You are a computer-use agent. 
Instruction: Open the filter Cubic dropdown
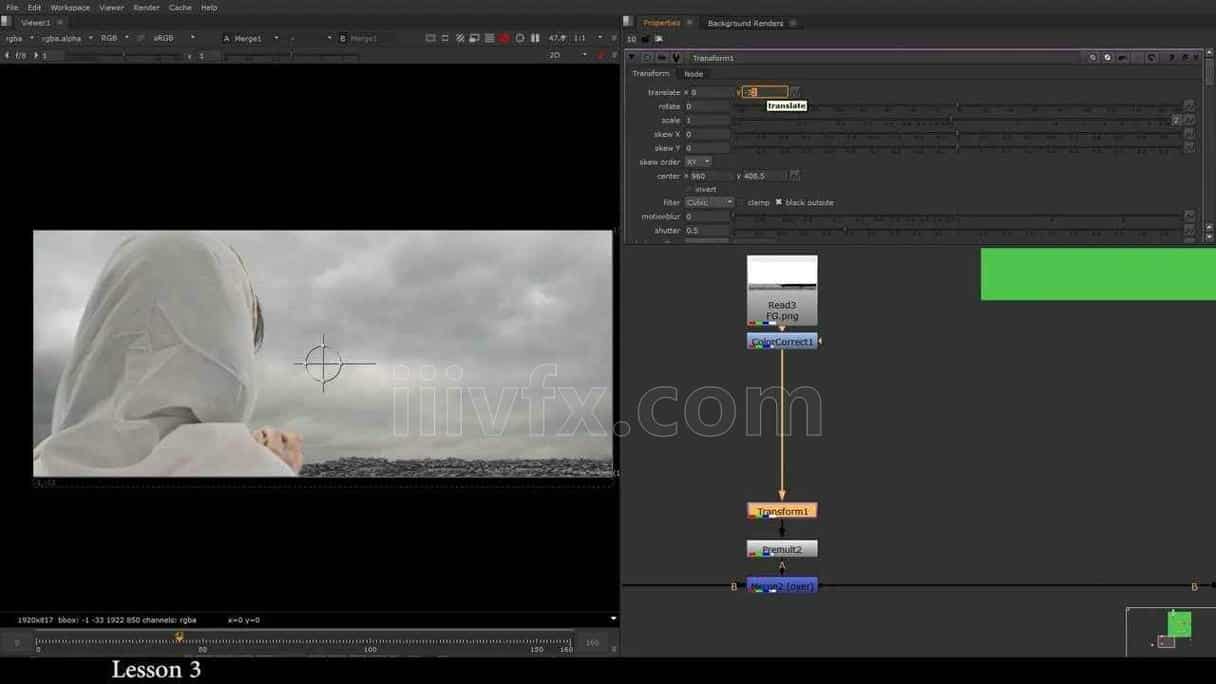pyautogui.click(x=709, y=202)
